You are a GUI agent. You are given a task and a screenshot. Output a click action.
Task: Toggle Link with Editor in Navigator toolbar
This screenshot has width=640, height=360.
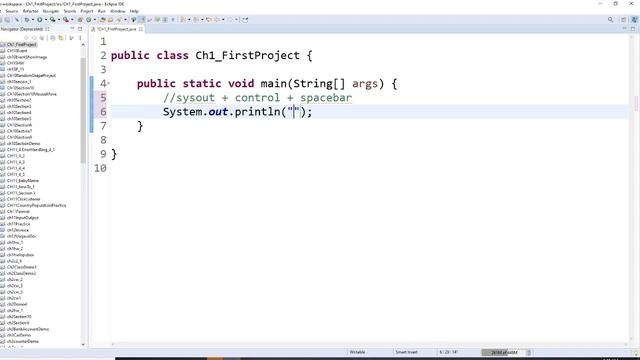click(61, 38)
